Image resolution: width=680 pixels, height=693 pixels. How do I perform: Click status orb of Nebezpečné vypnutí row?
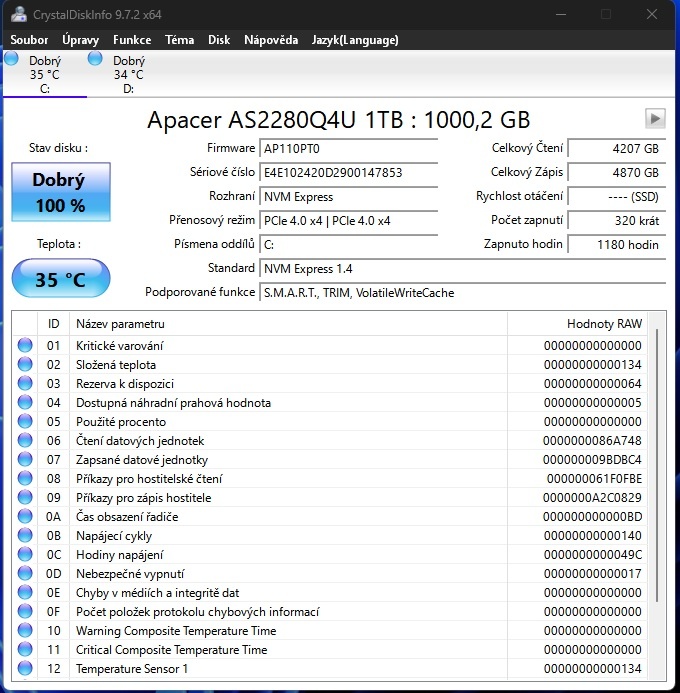click(x=25, y=573)
